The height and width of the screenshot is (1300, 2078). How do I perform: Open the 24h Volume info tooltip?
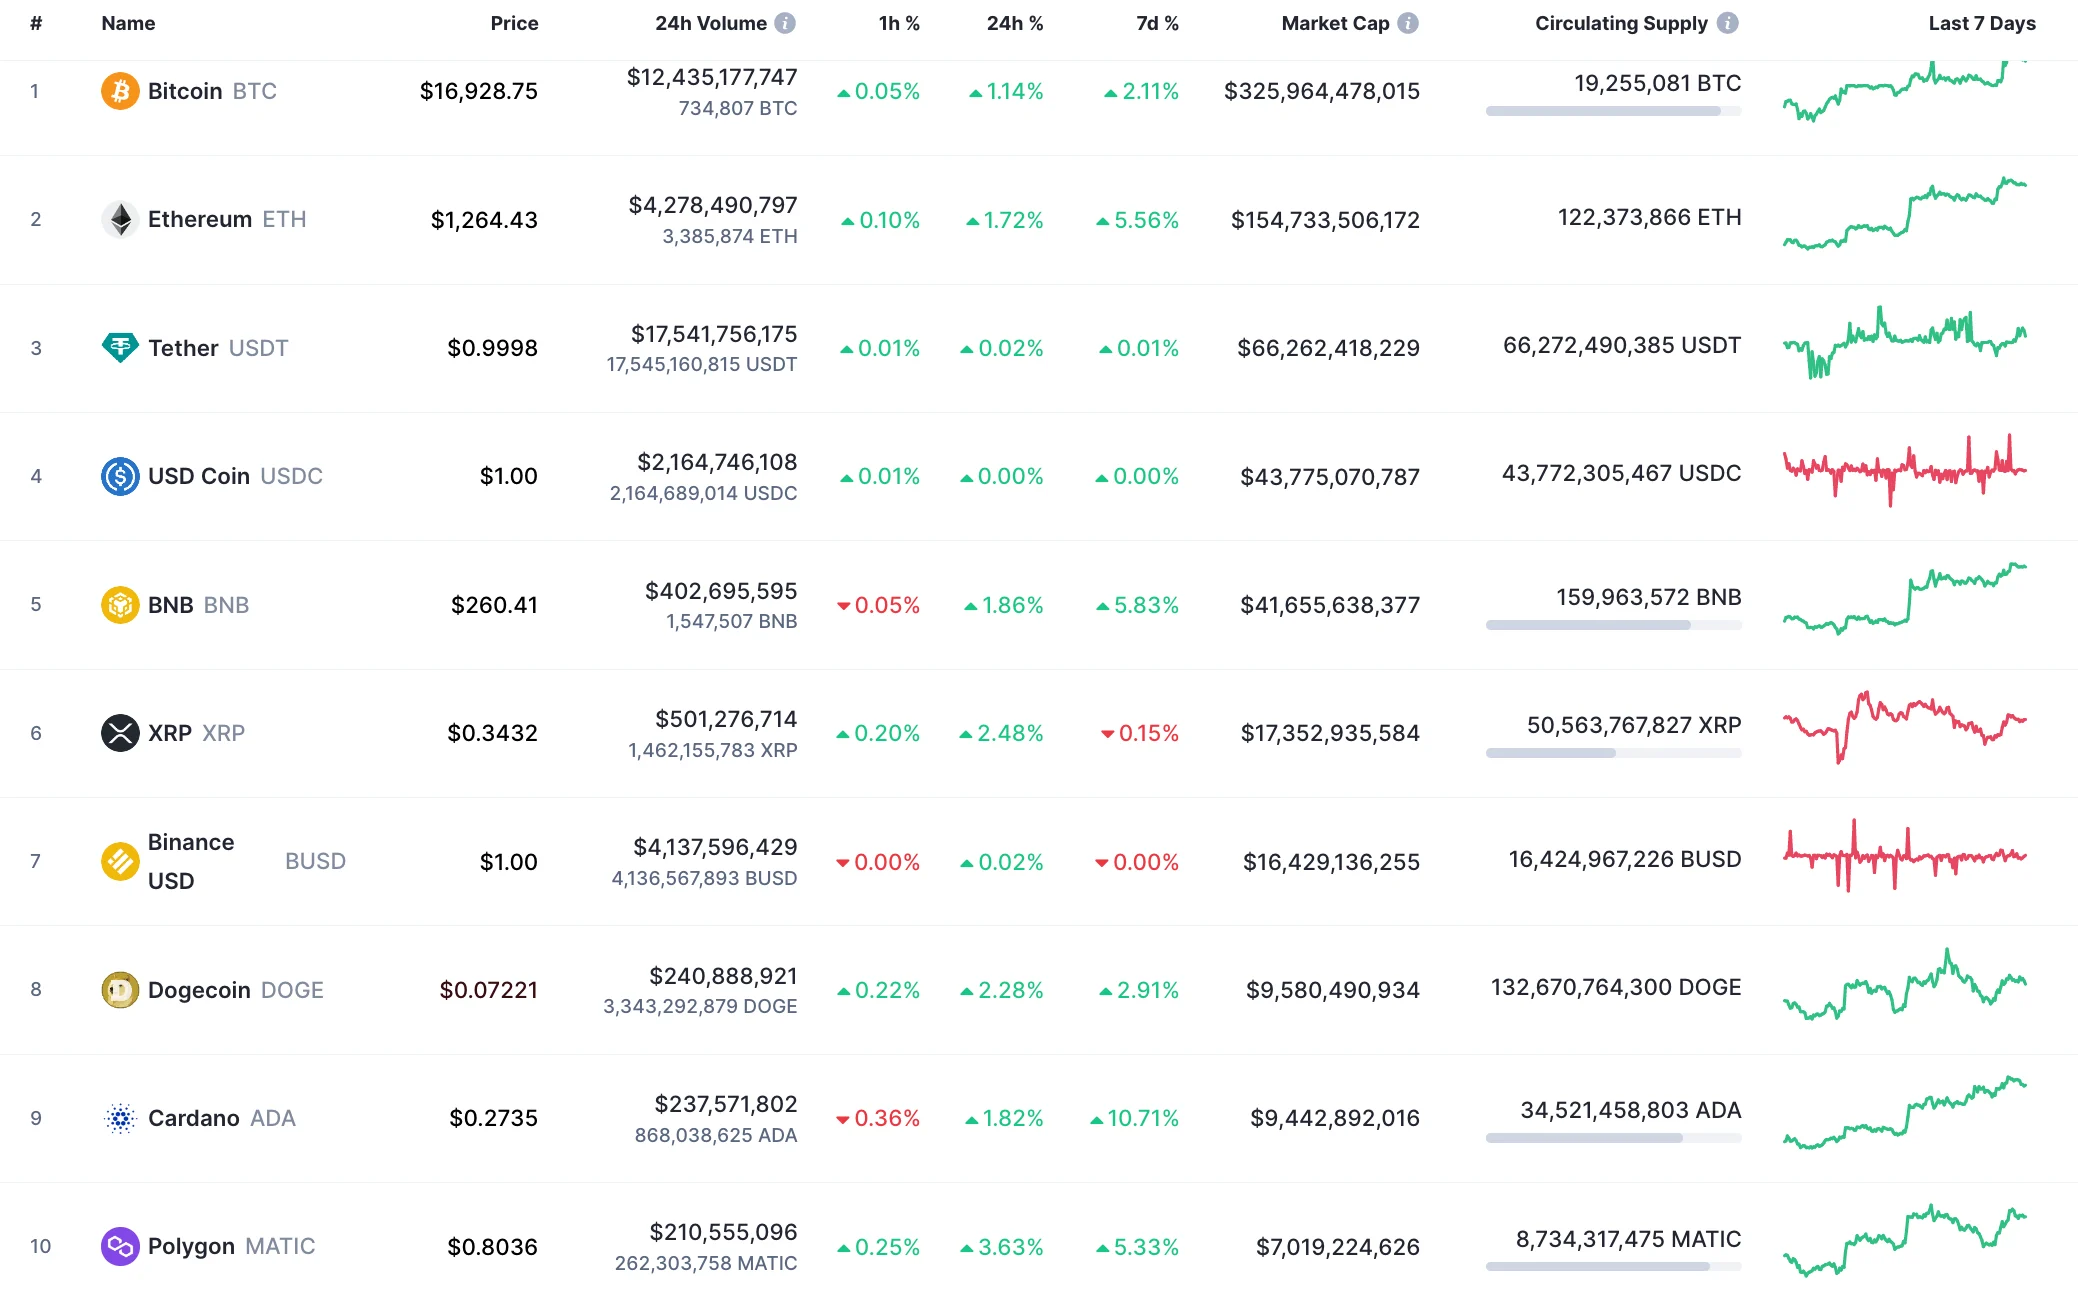(786, 22)
